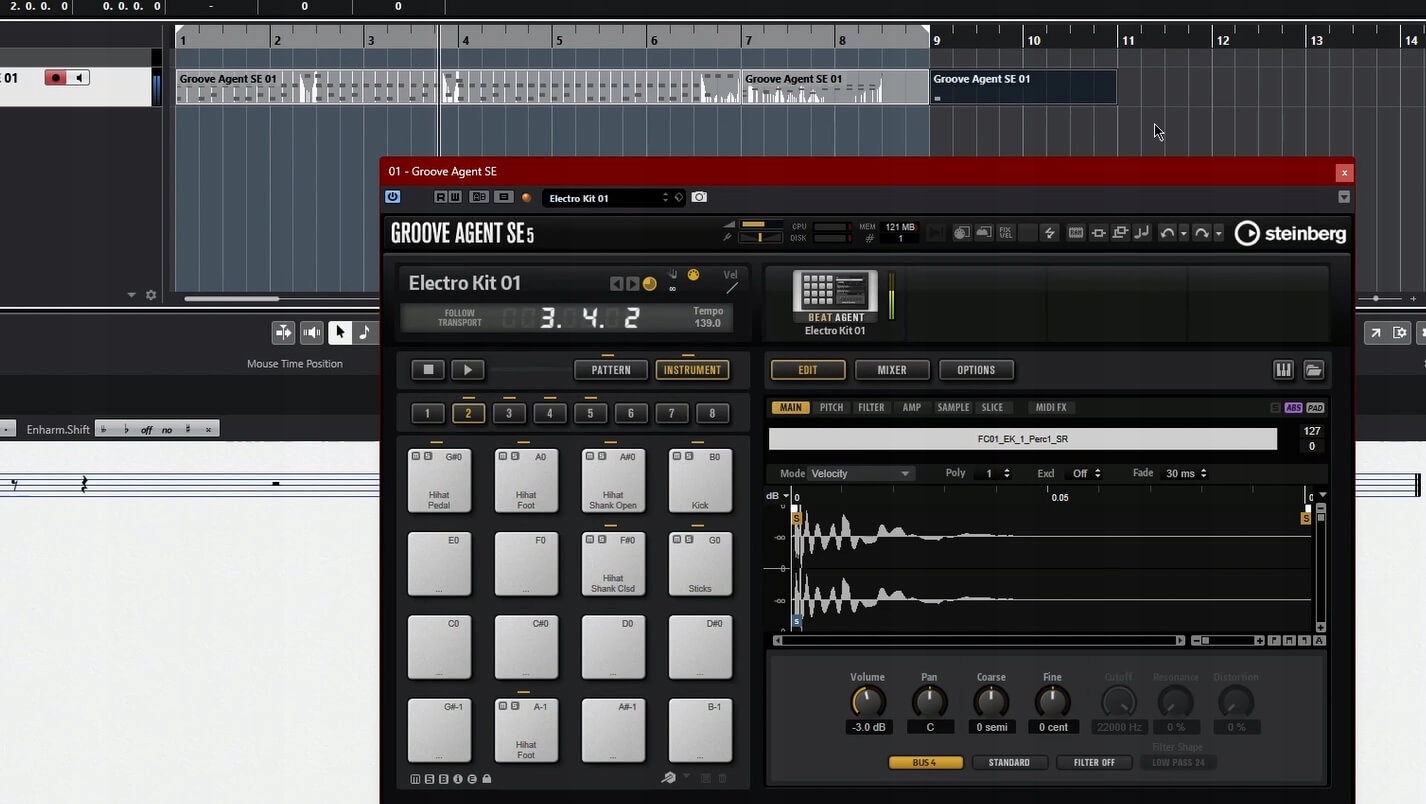The image size is (1426, 804).
Task: Toggle Follow Transport
Action: (460, 318)
